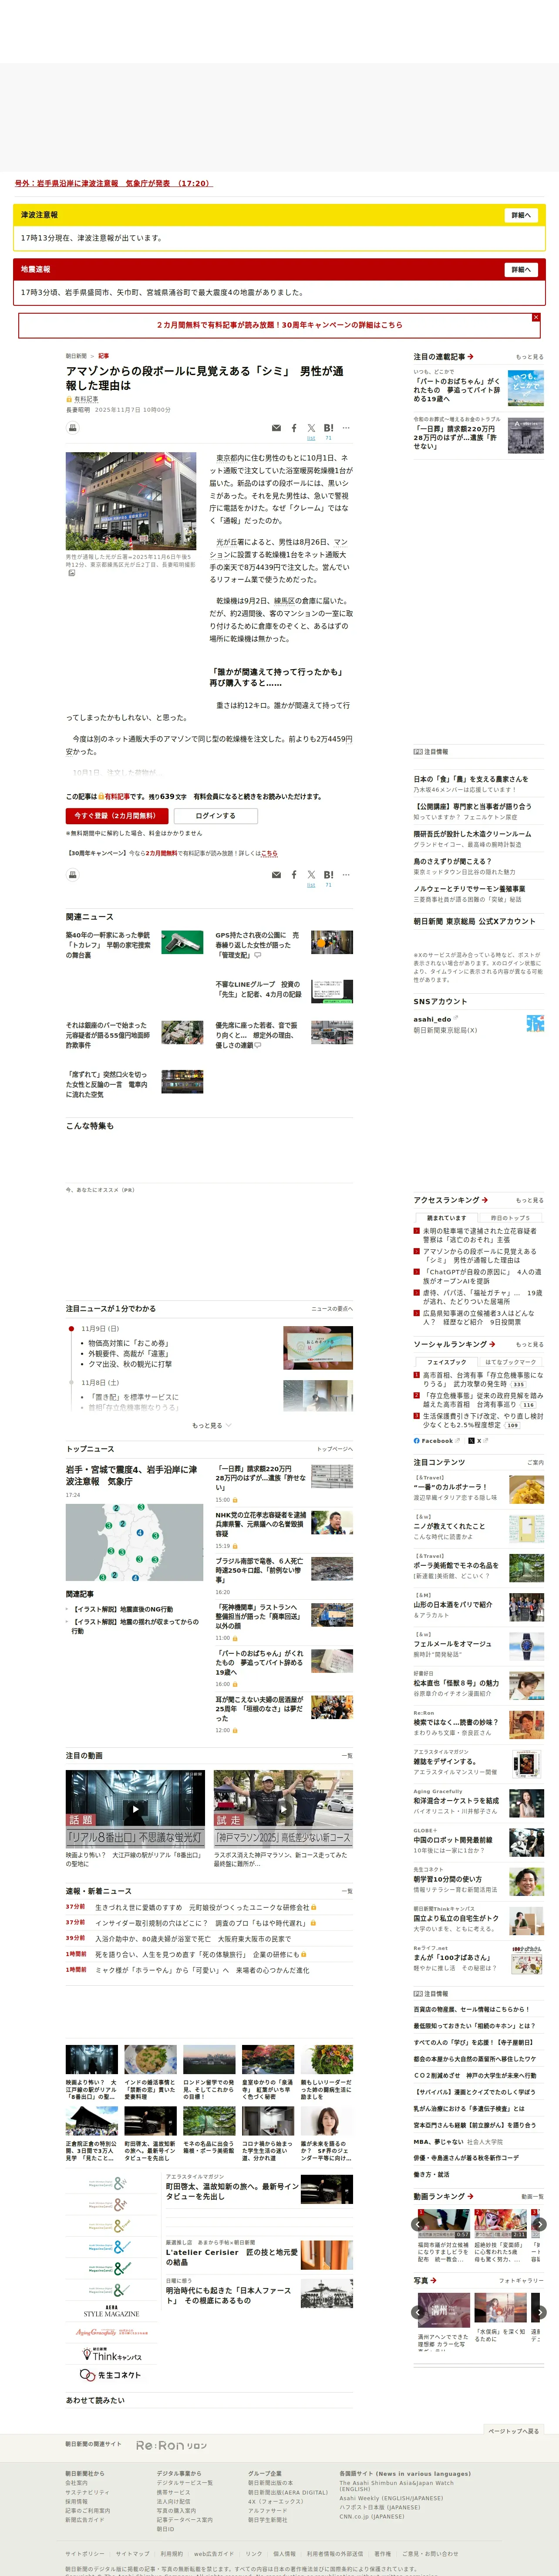
Task: Open 【イラスト解説】地震直後のNG行動 link
Action: point(122,1609)
